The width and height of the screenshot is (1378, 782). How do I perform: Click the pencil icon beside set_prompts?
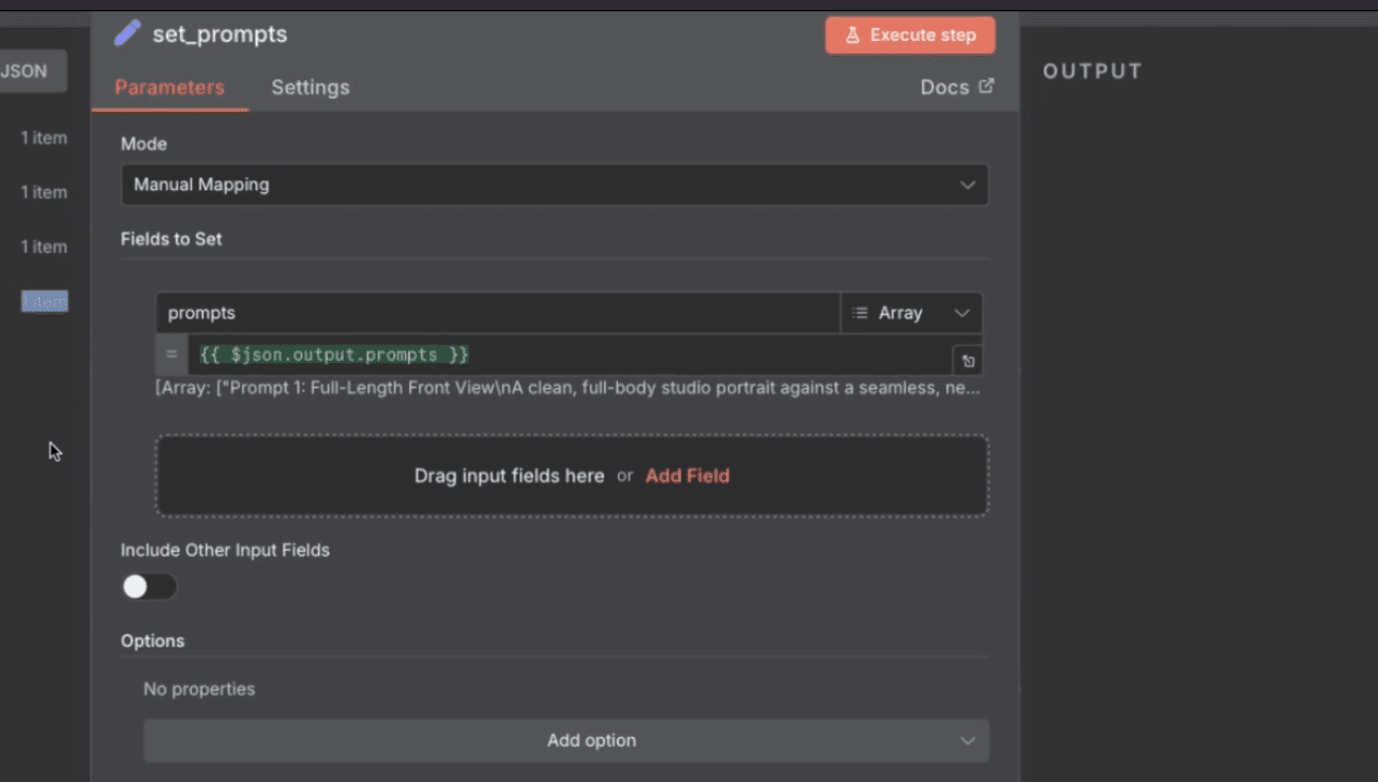(x=127, y=34)
